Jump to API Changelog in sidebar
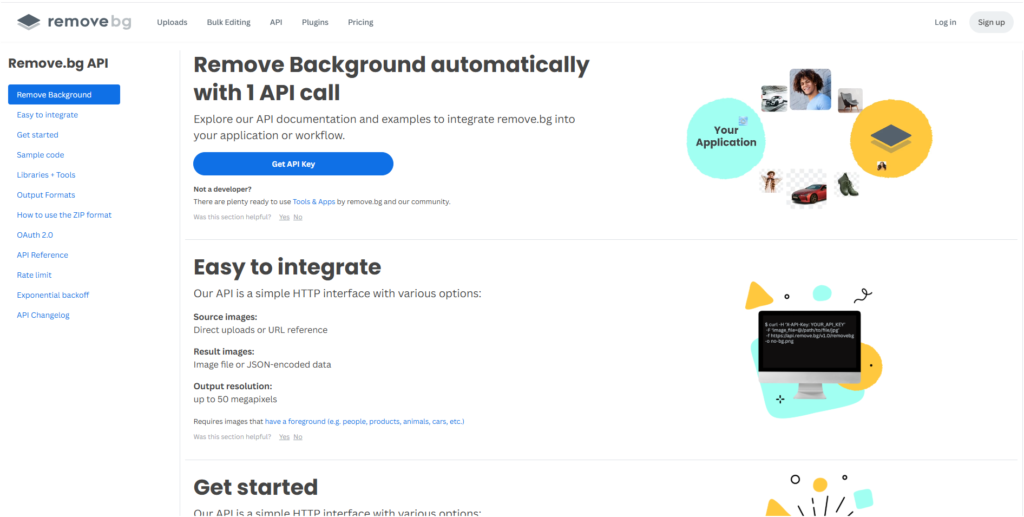This screenshot has width=1024, height=517. 43,315
